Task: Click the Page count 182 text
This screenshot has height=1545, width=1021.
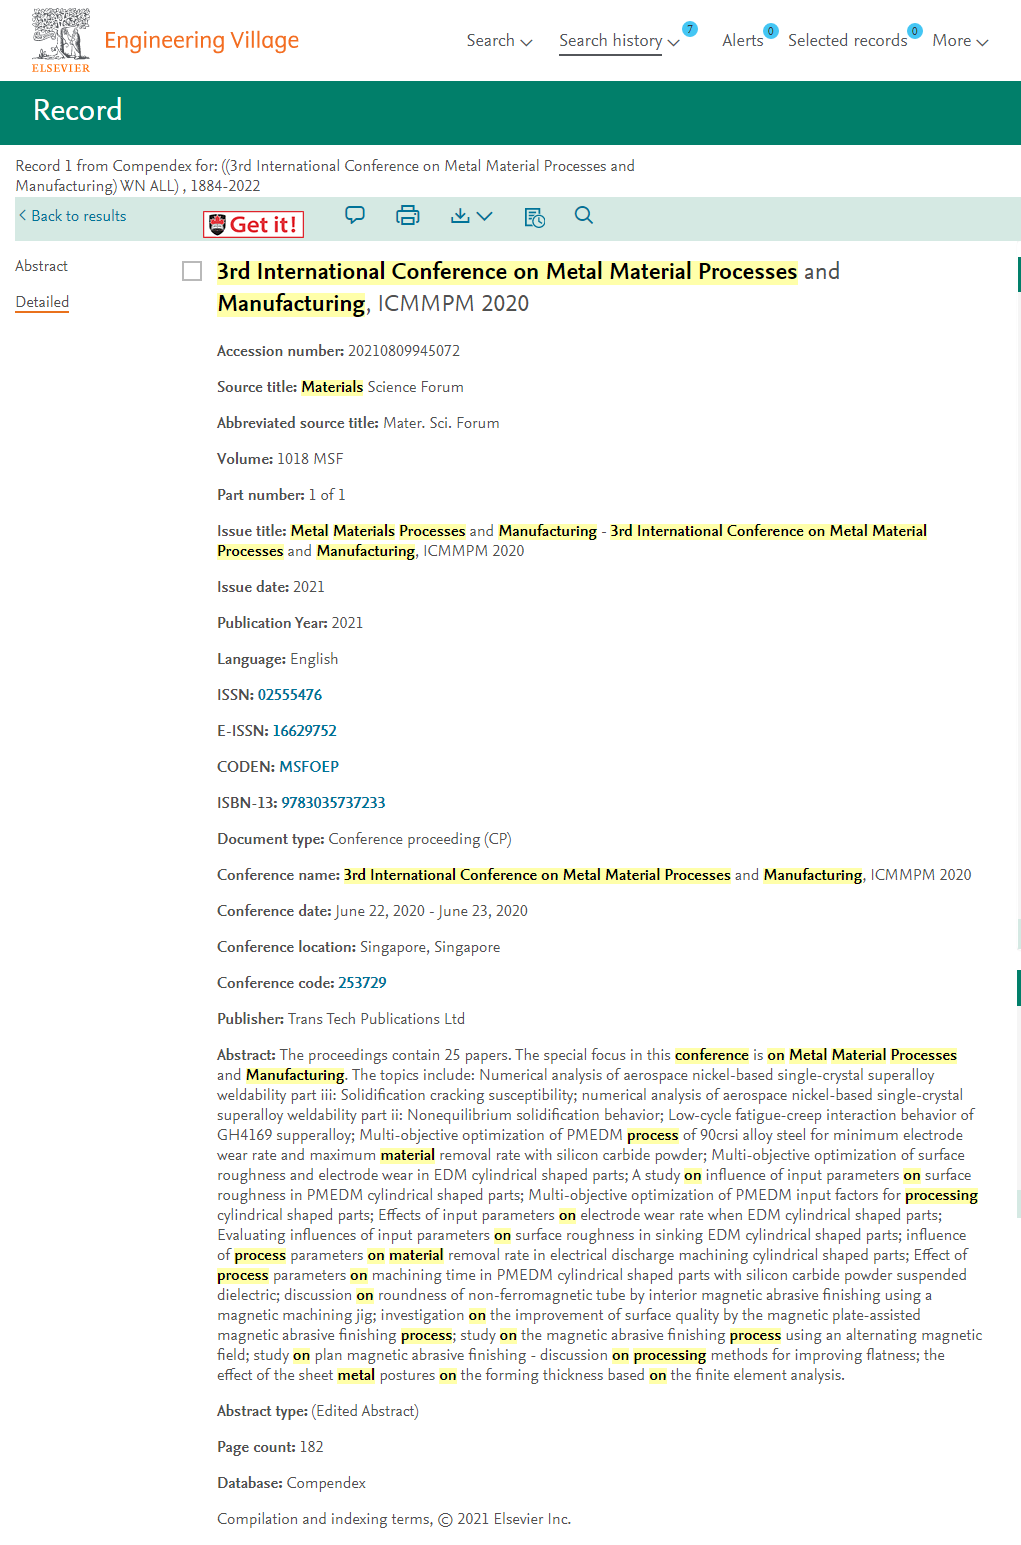Action: coord(270,1447)
